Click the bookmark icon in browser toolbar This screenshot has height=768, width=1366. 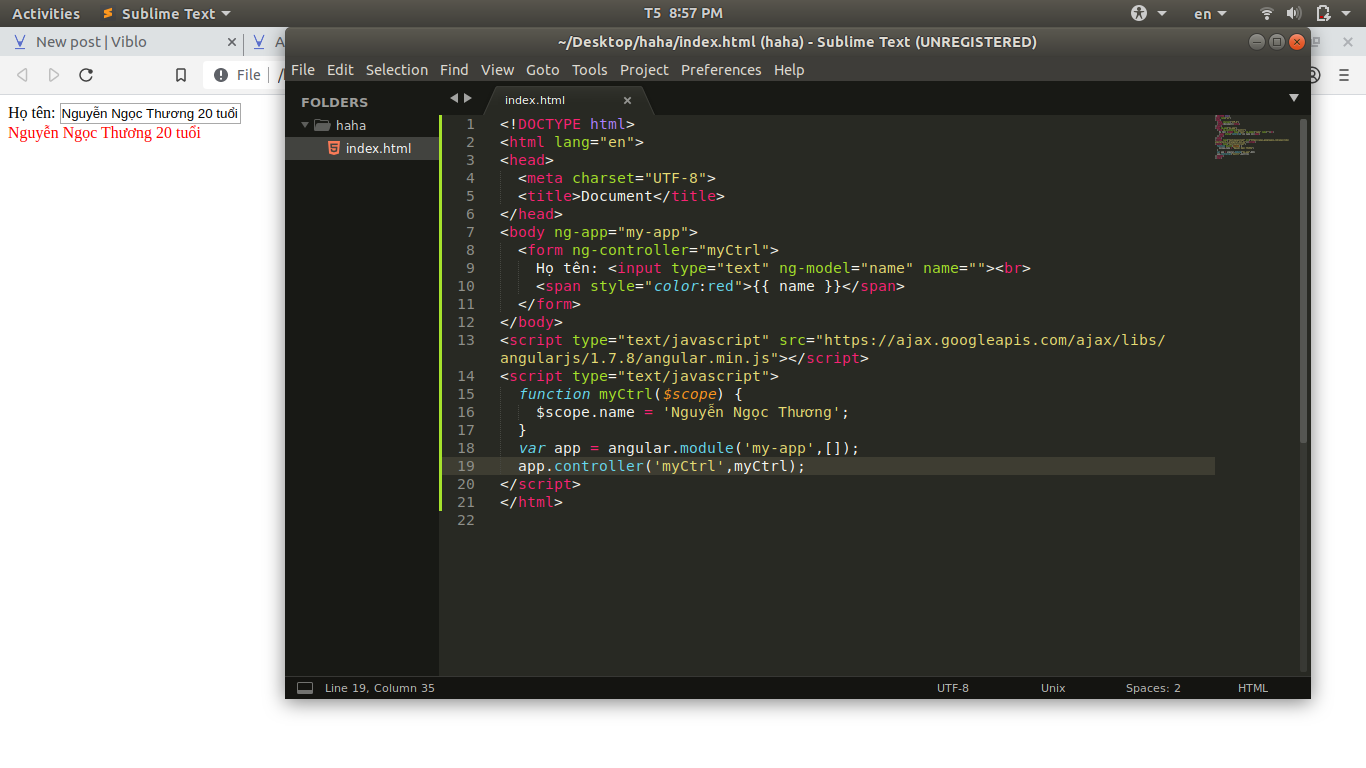[181, 75]
